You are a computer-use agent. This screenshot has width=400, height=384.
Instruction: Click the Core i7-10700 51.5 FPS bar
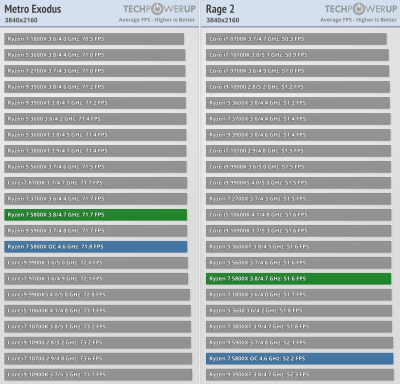coord(298,151)
